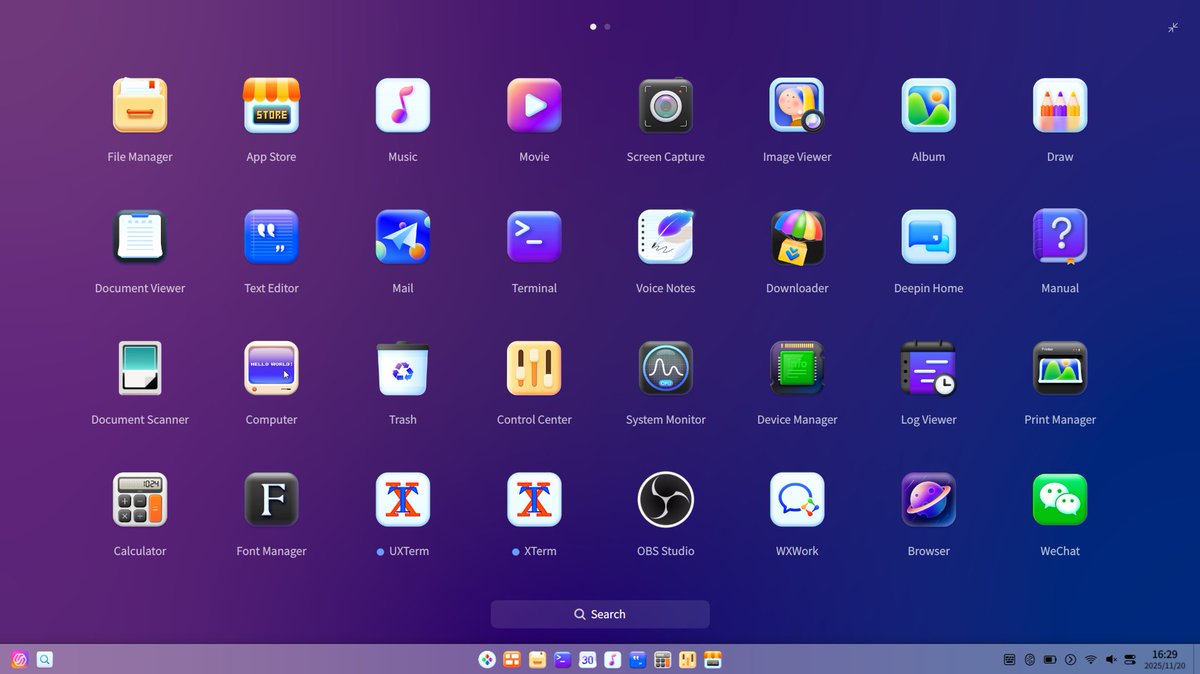Launch Document Scanner
1200x674 pixels.
coord(140,368)
